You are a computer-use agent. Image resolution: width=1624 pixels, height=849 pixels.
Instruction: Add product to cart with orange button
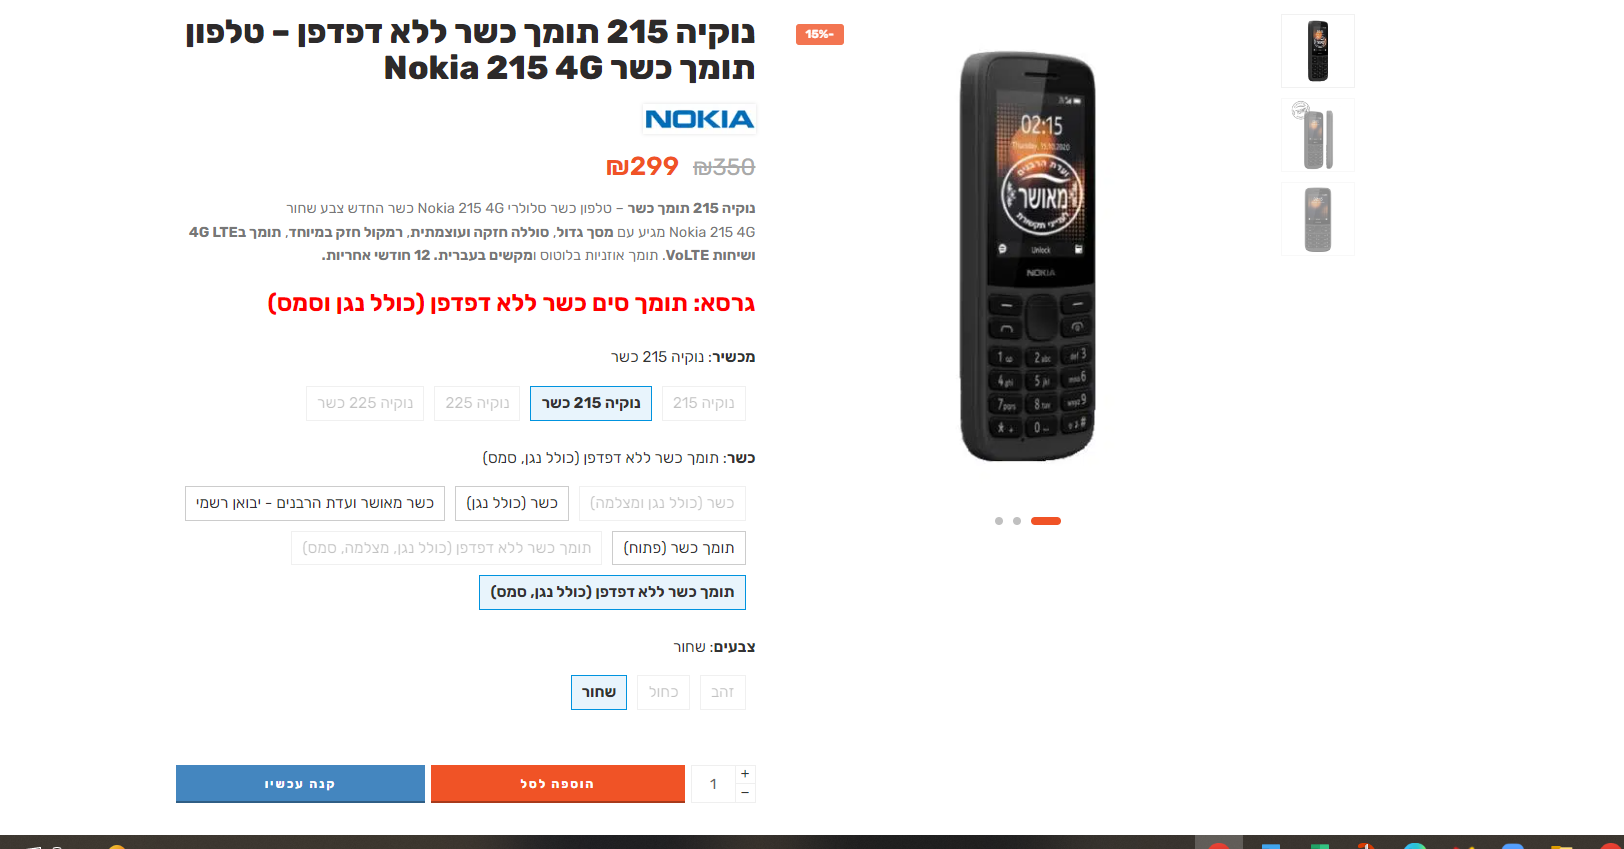coord(558,784)
